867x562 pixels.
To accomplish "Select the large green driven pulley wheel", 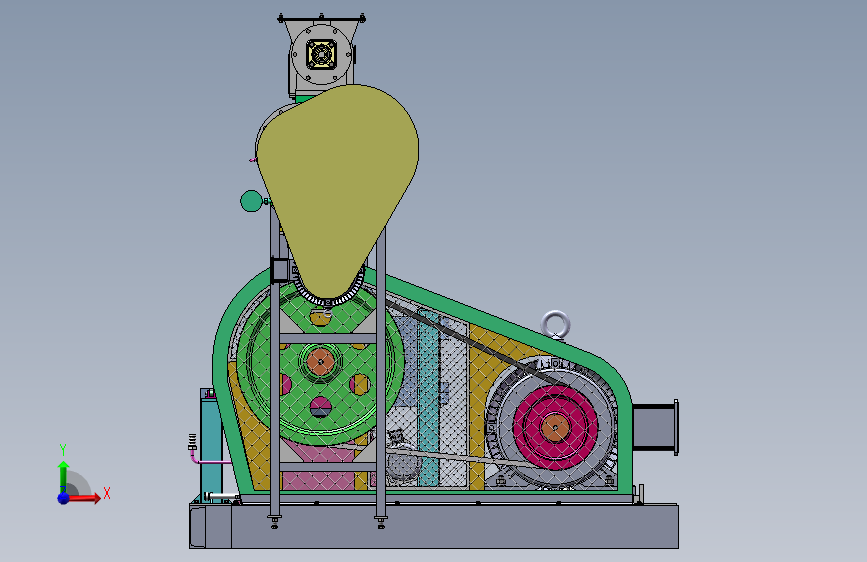I will pos(321,362).
